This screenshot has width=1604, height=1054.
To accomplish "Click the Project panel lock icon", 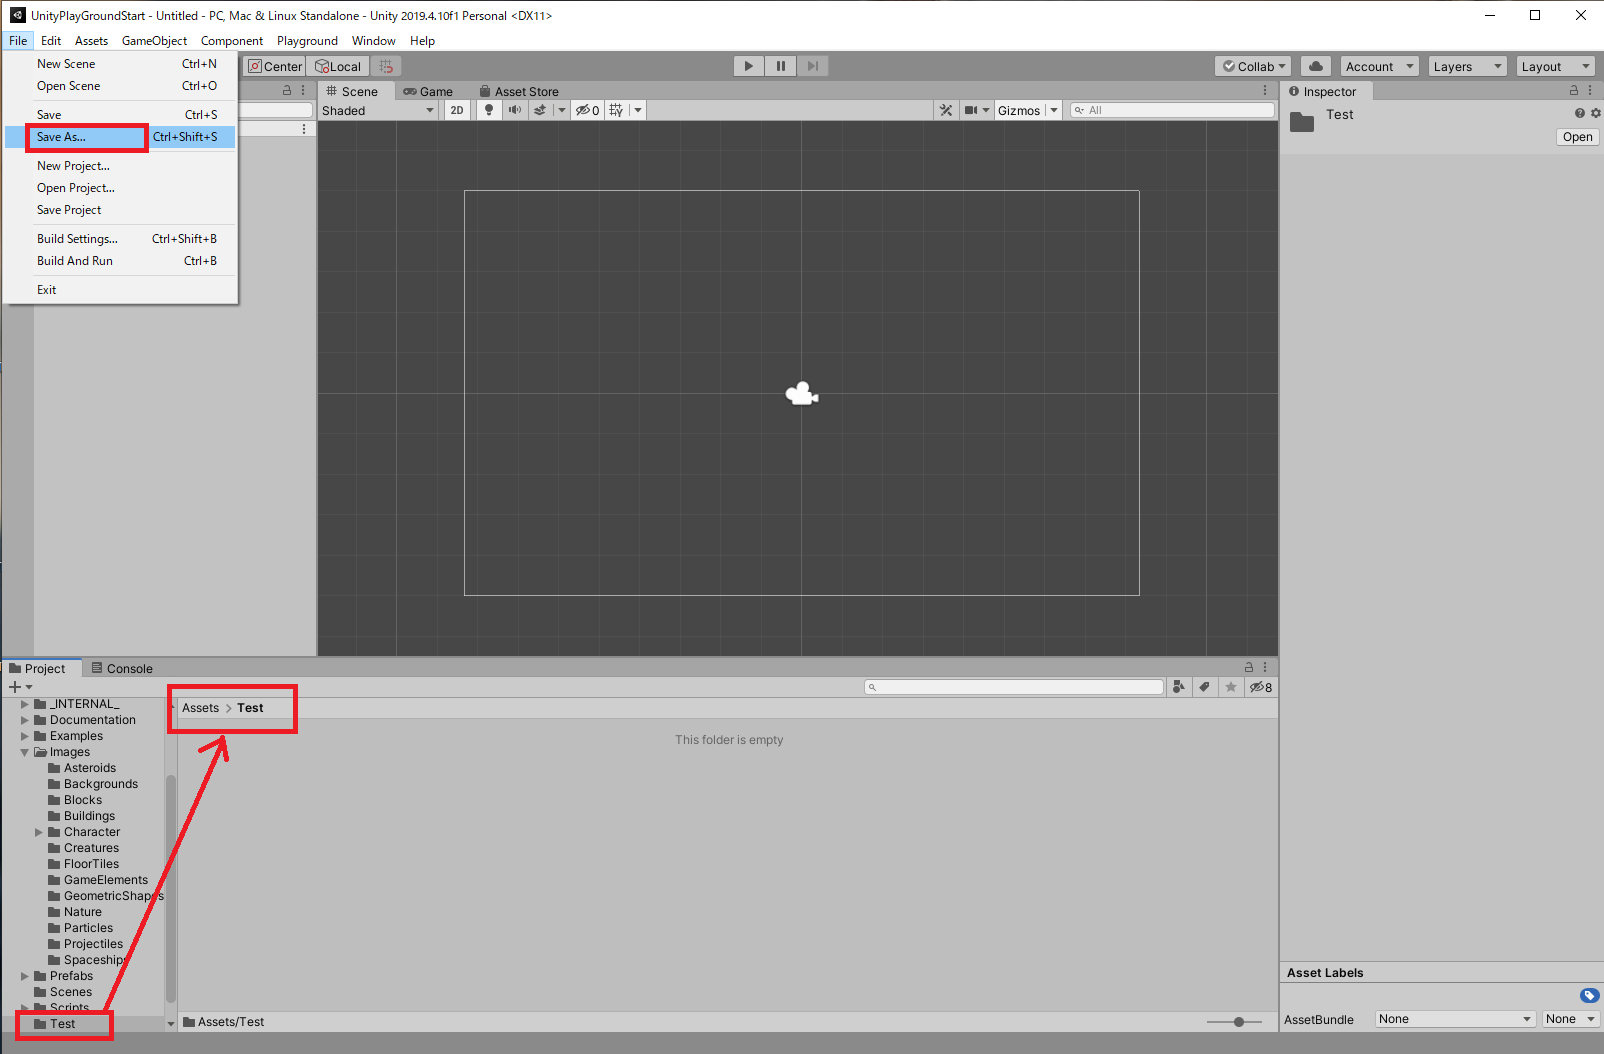I will (x=1248, y=667).
